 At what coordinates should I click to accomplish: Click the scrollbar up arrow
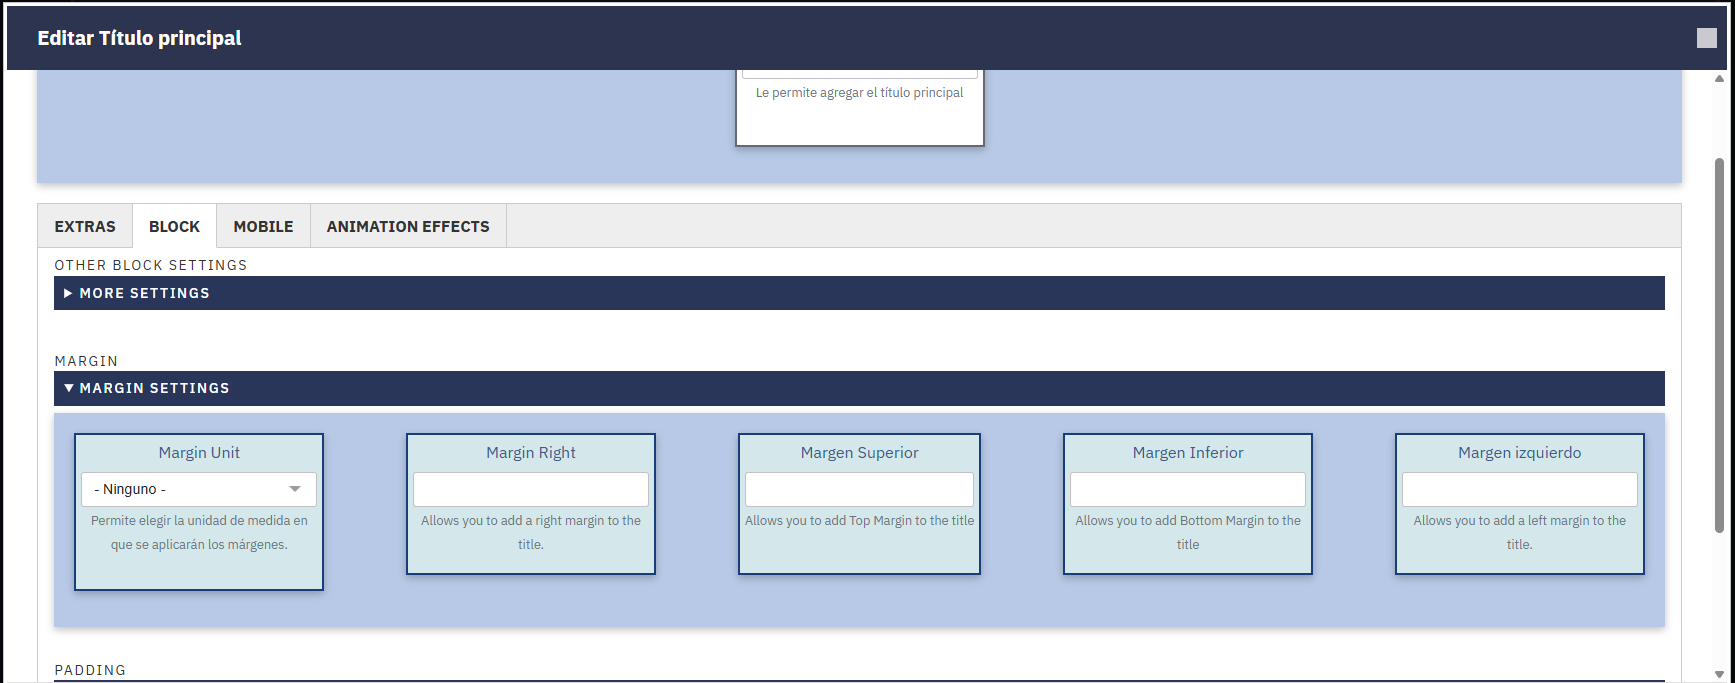click(1719, 78)
